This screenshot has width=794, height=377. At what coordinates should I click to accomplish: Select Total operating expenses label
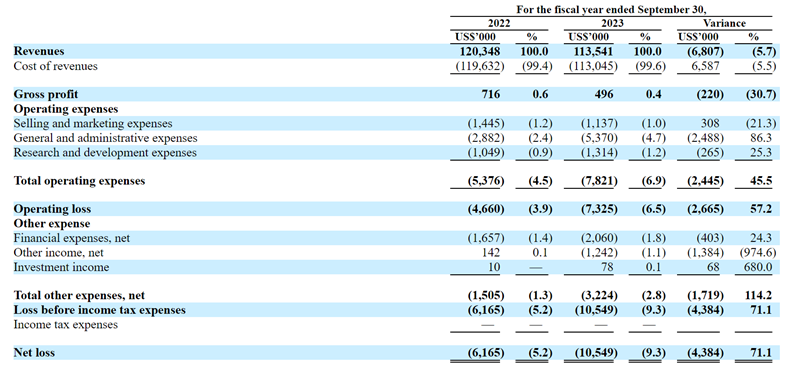(80, 181)
